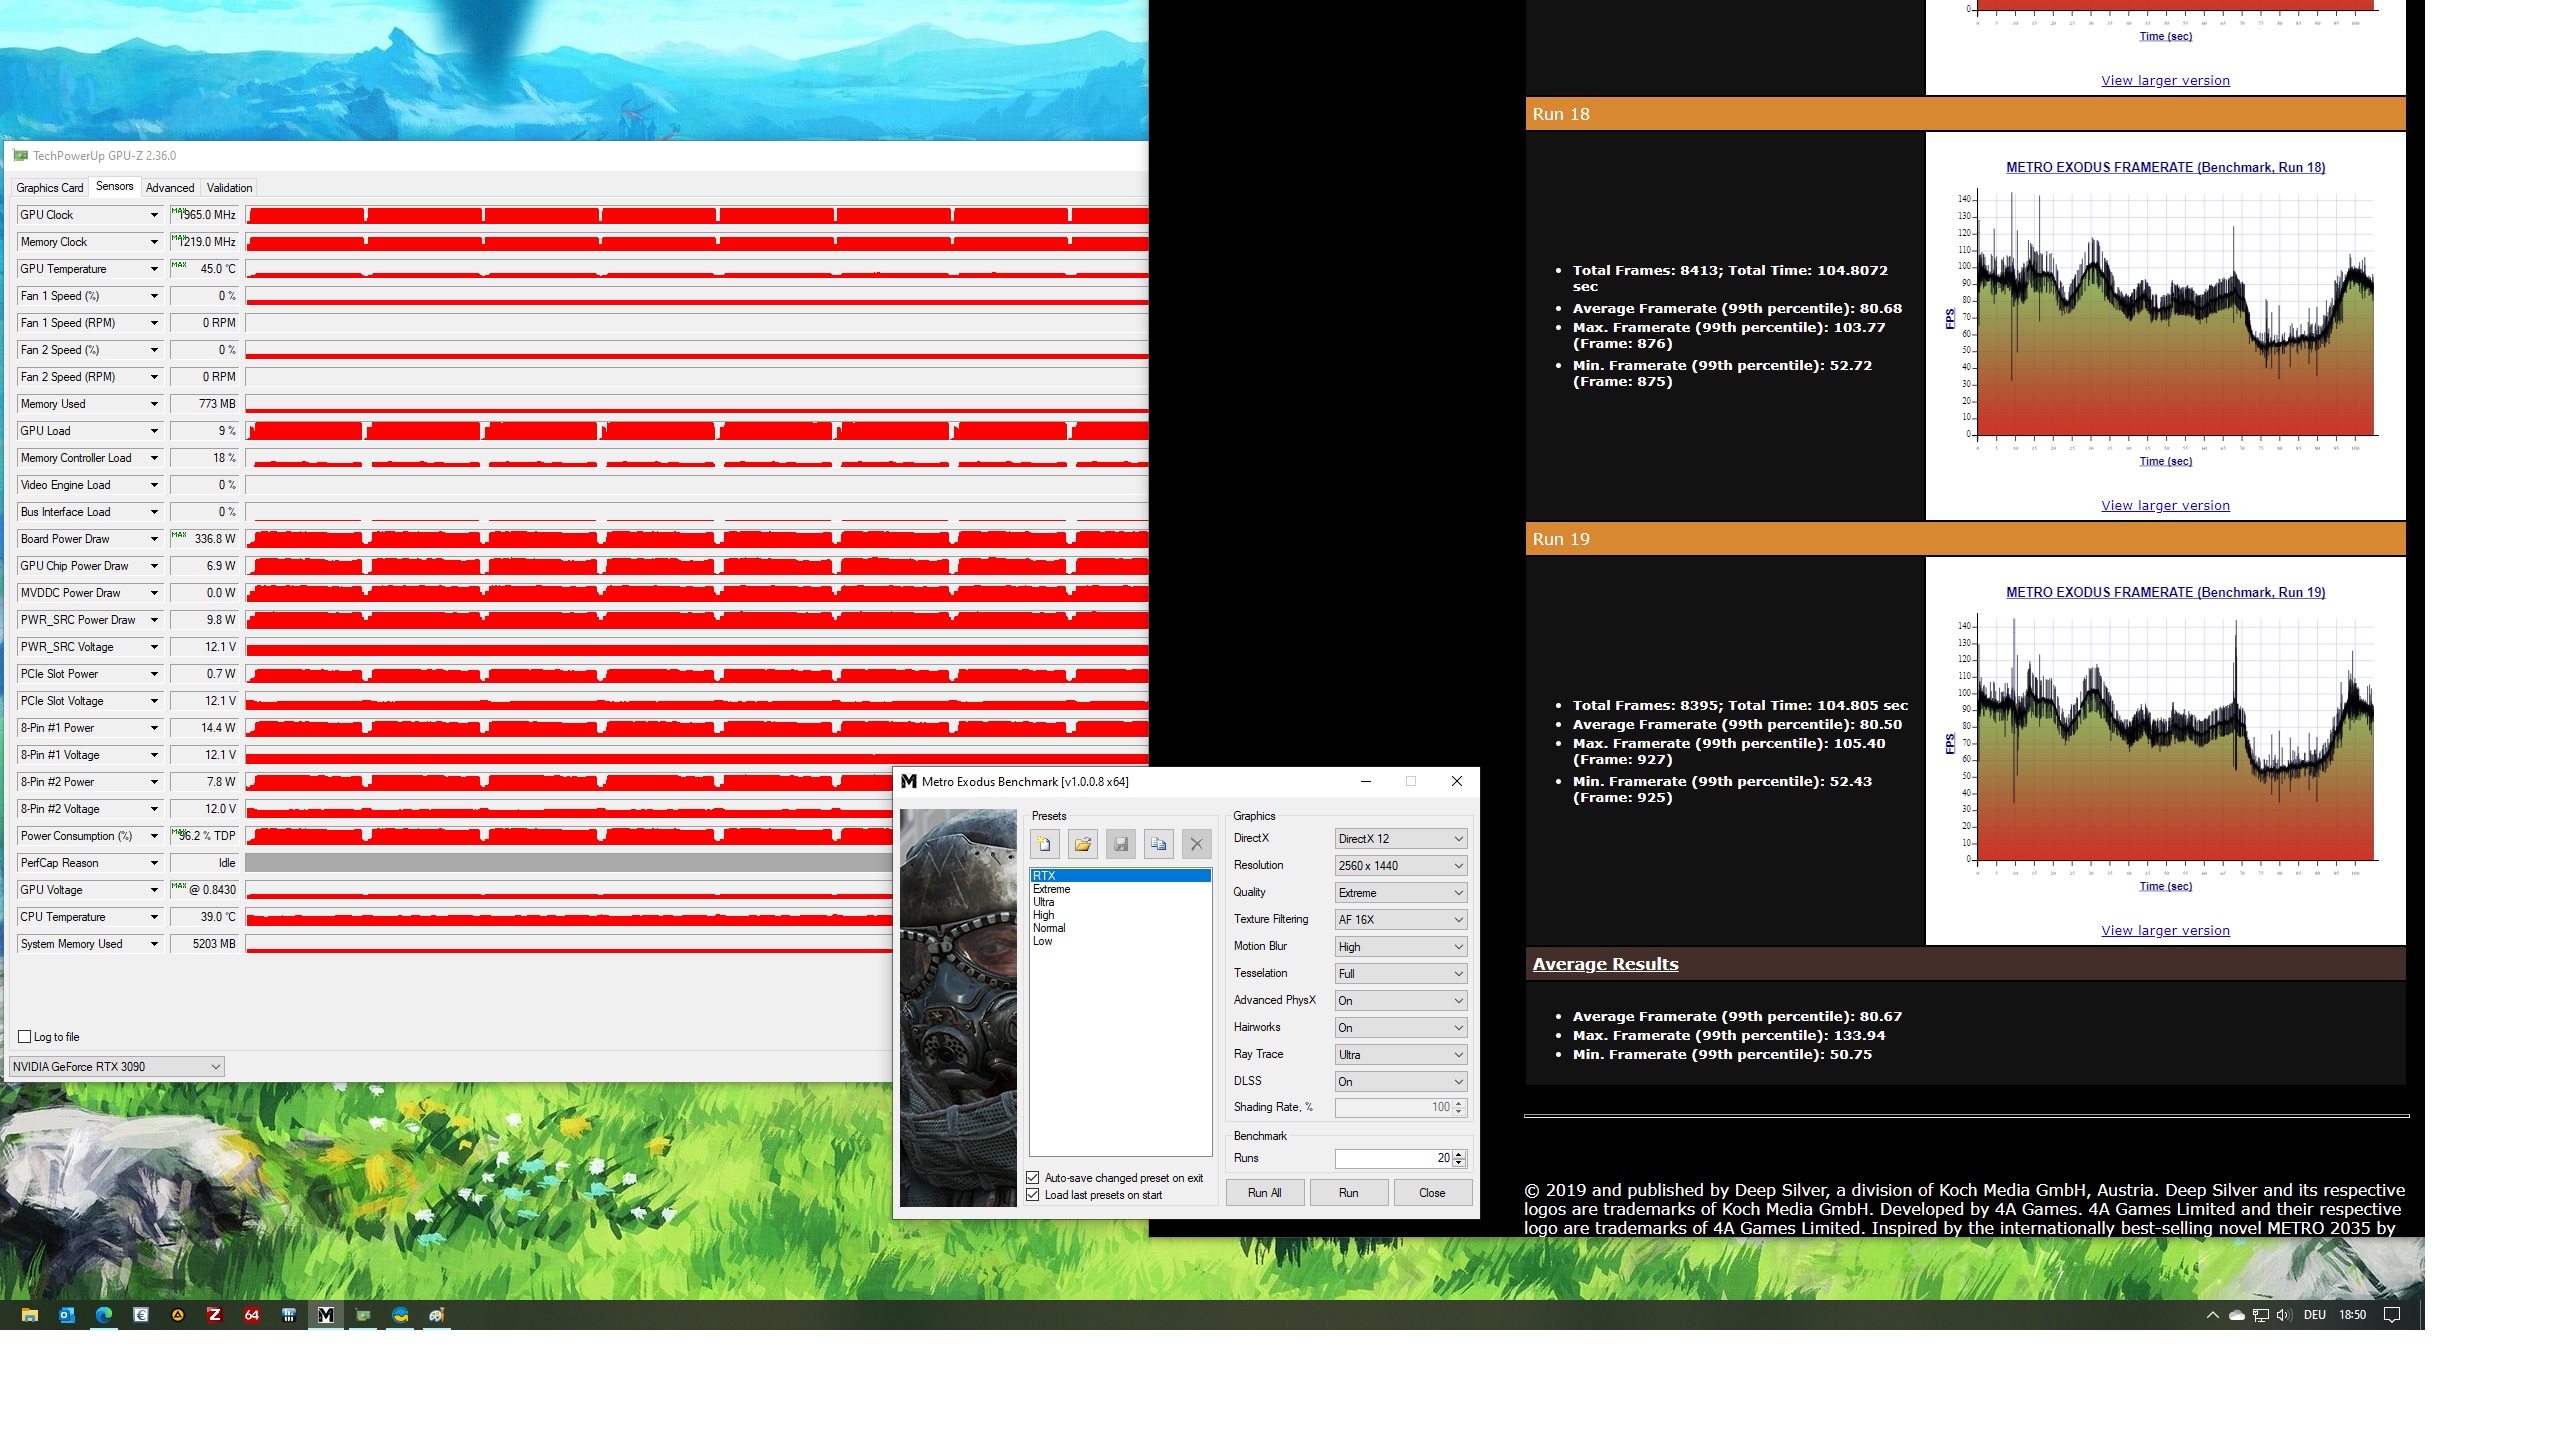The image size is (2560, 1440).
Task: Click the copy preset icon
Action: (x=1158, y=844)
